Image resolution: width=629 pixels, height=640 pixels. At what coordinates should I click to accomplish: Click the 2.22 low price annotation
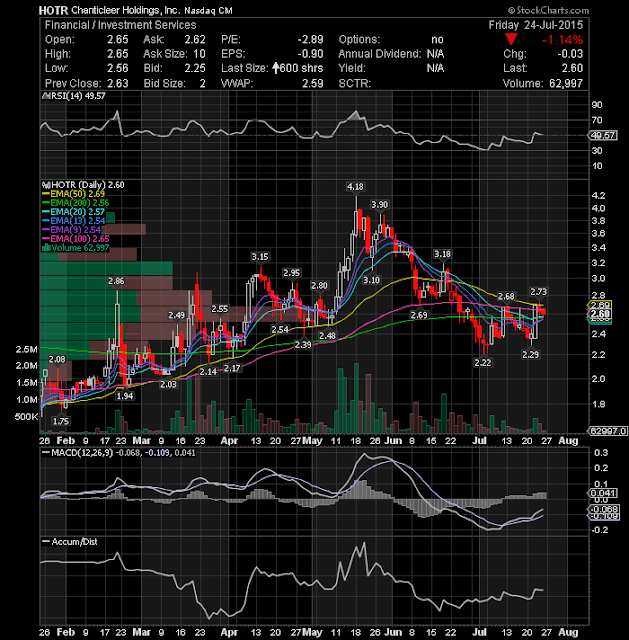pyautogui.click(x=483, y=362)
